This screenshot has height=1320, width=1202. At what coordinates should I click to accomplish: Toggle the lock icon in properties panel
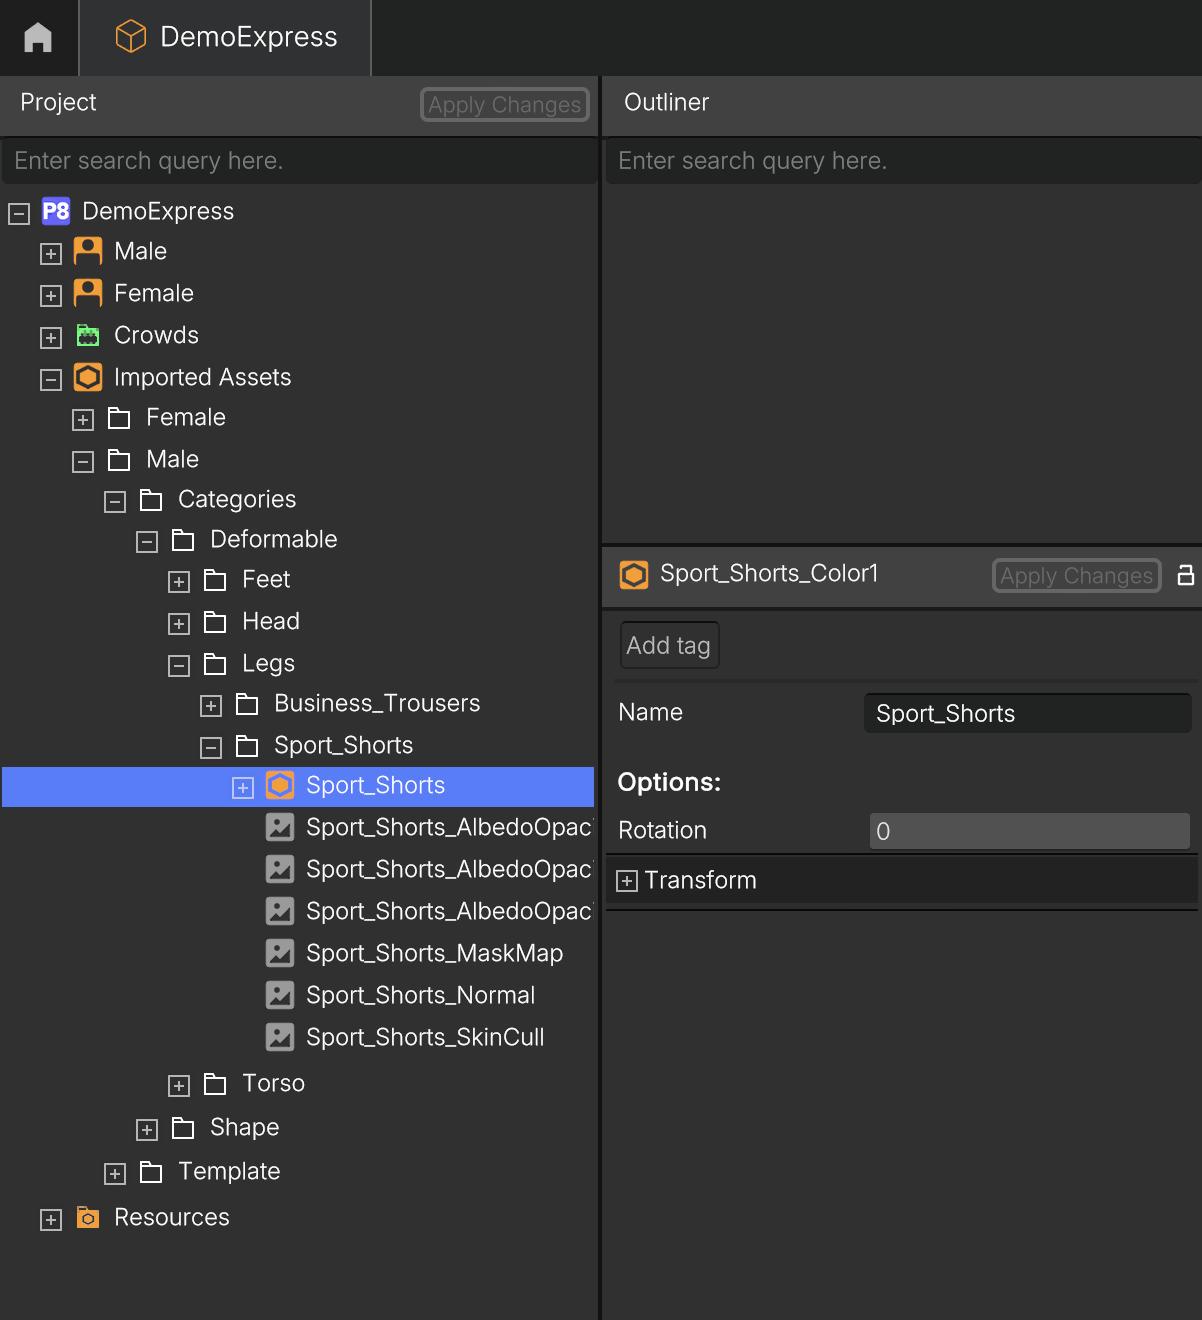click(x=1186, y=575)
